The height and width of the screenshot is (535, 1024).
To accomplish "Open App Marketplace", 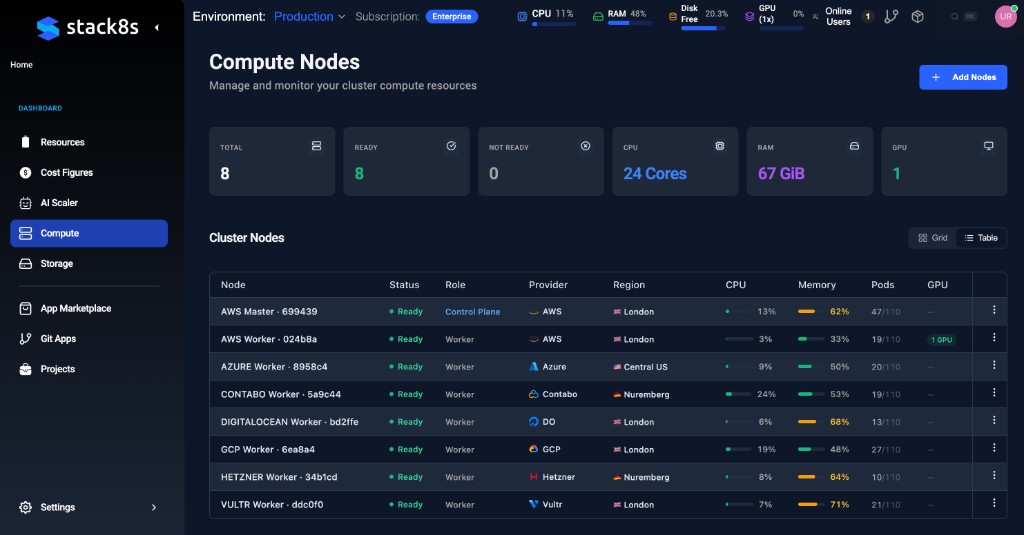I will 89,308.
